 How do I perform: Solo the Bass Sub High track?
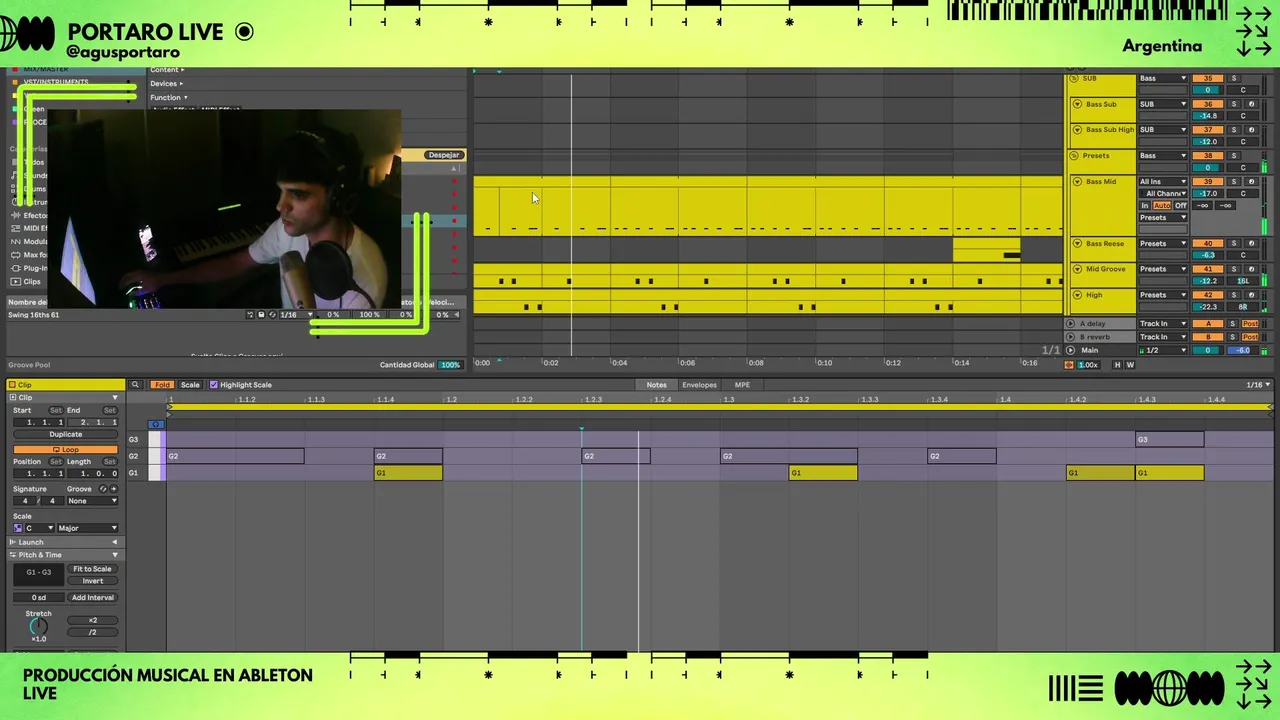(1233, 130)
